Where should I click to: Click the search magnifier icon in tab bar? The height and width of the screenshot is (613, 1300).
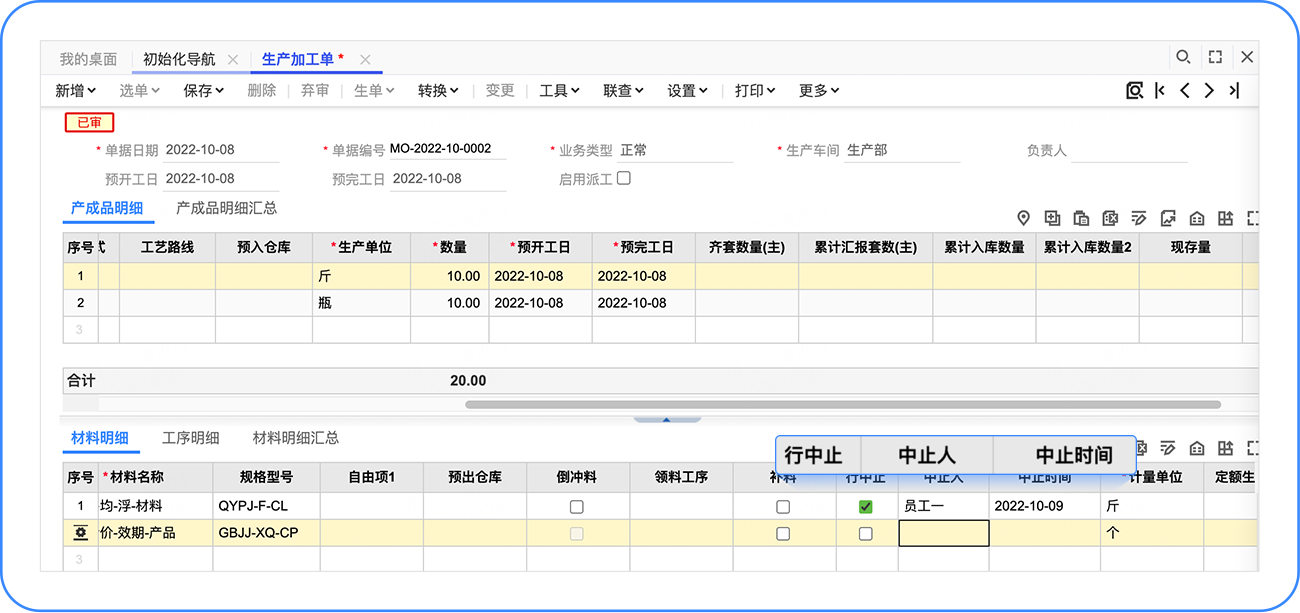[x=1183, y=58]
